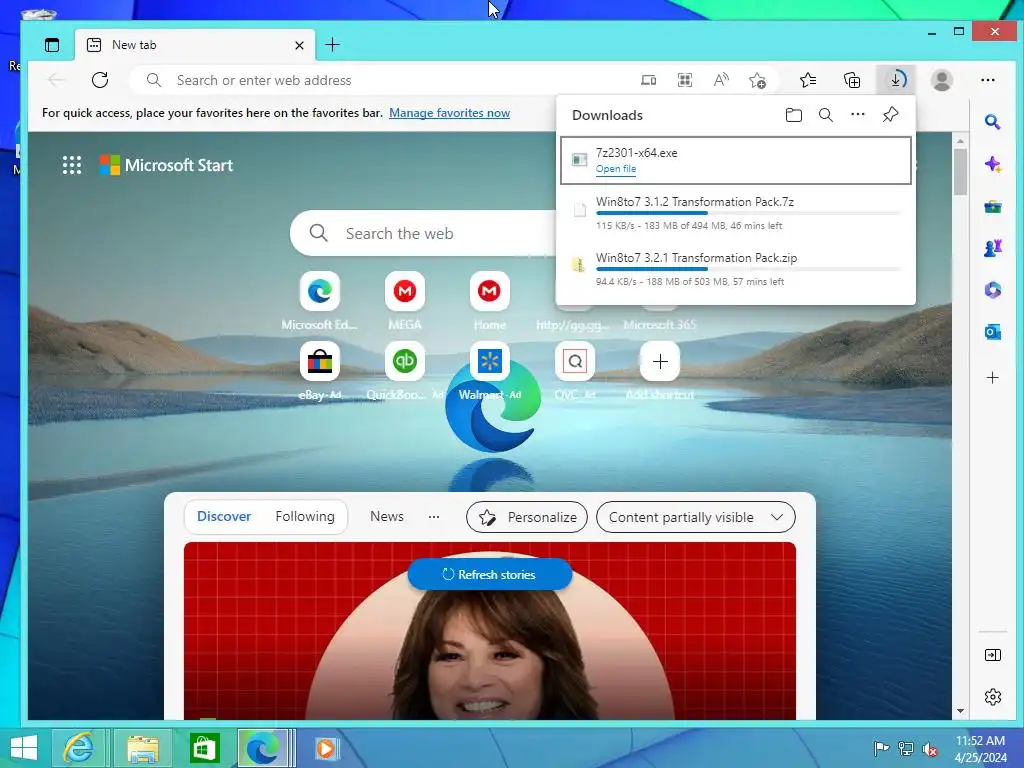The height and width of the screenshot is (768, 1024).
Task: Open the featured story image card
Action: pyautogui.click(x=490, y=631)
